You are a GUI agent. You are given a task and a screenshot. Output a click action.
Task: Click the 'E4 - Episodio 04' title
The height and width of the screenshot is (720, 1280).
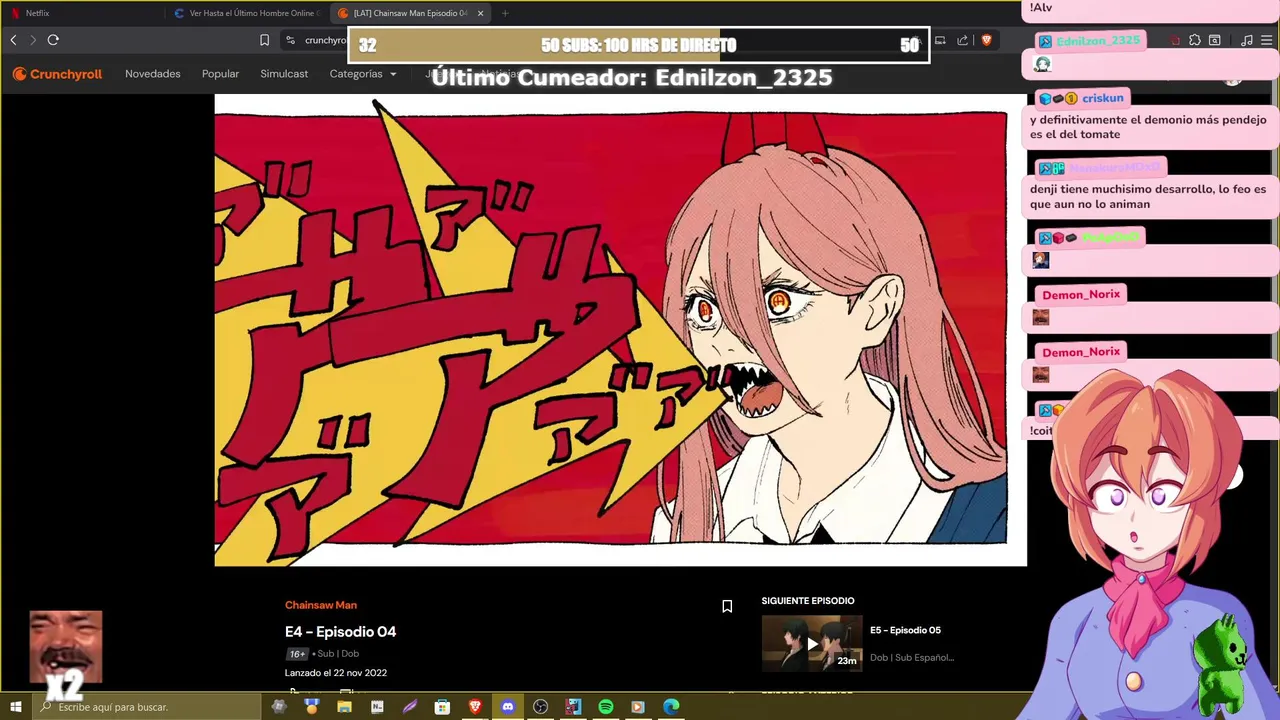coord(340,632)
